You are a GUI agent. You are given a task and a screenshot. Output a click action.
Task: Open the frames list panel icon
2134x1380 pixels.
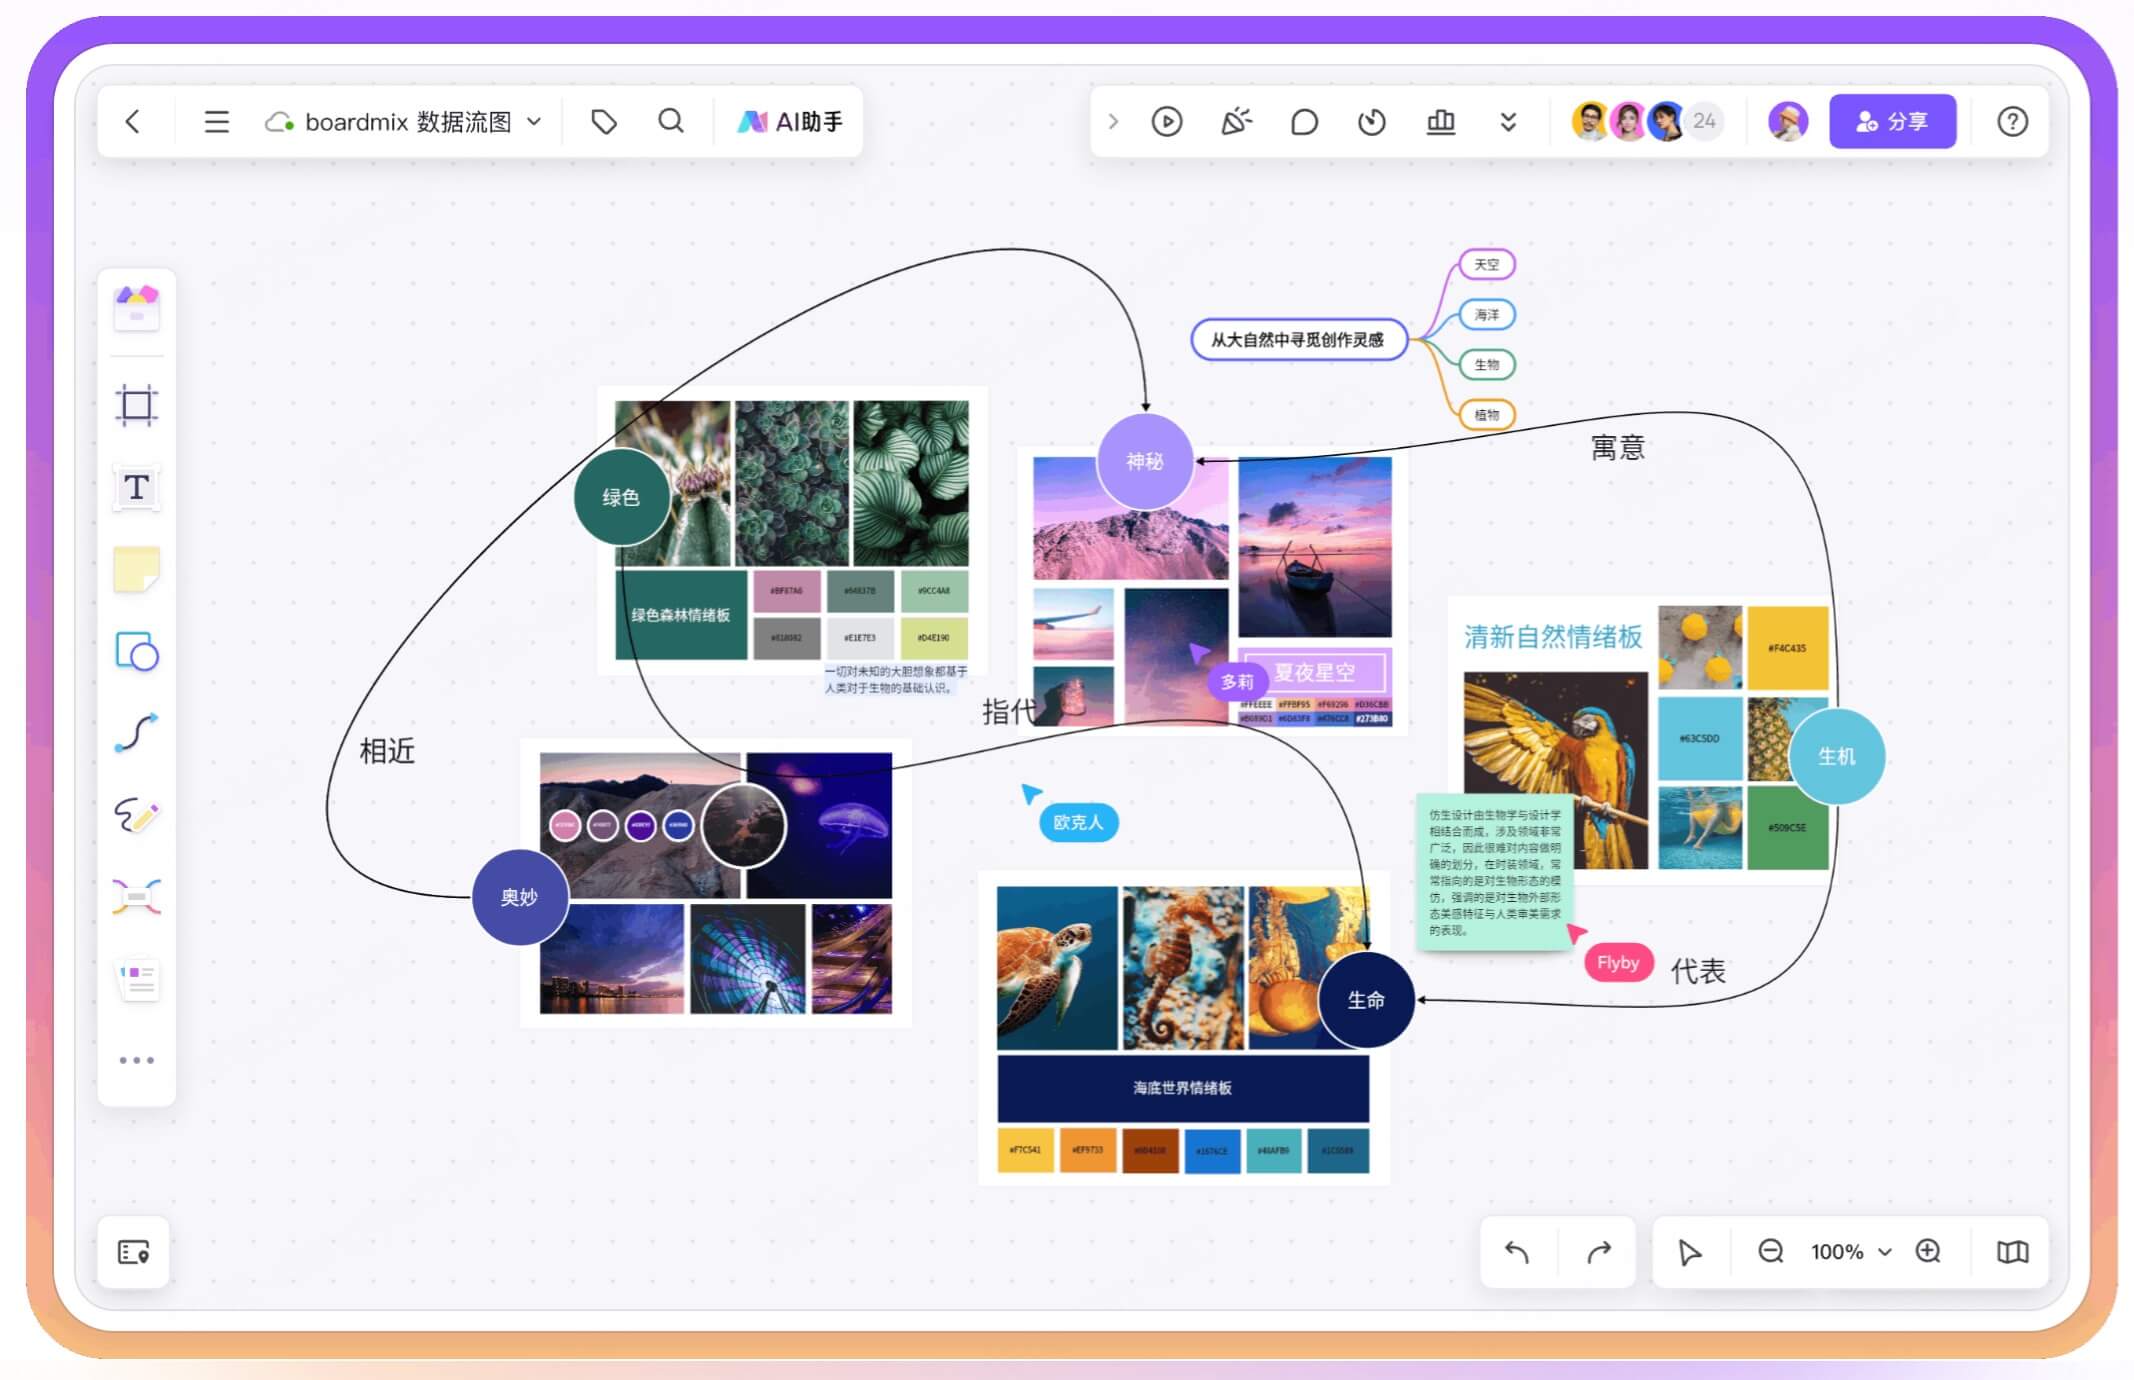pos(134,1252)
